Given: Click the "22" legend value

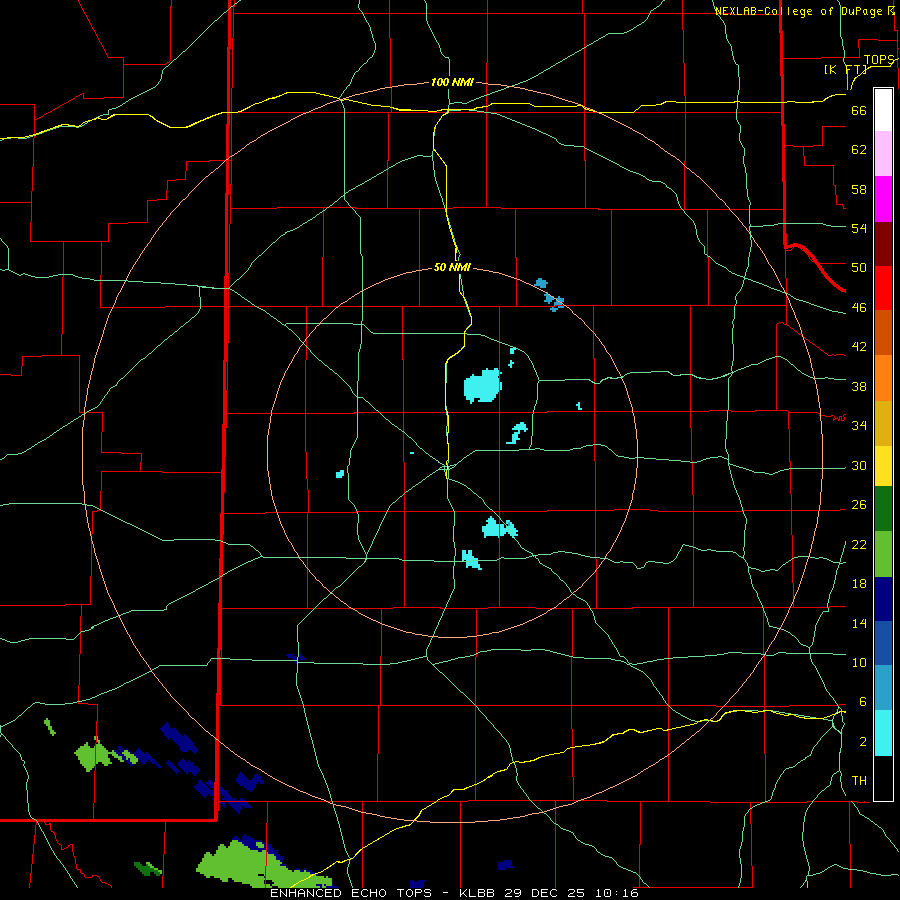Looking at the screenshot, I should coord(859,544).
